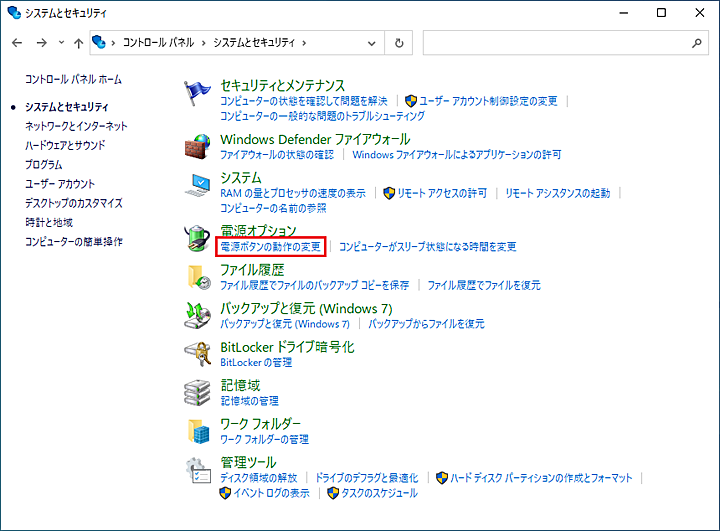The image size is (720, 531).
Task: Go up one level with up arrow
Action: [x=79, y=43]
